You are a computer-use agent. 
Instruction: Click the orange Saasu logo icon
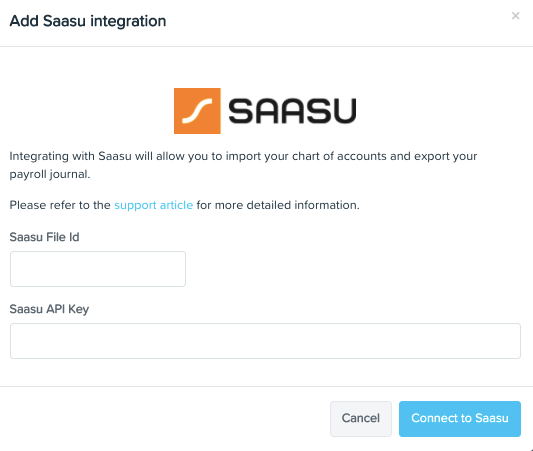[197, 111]
